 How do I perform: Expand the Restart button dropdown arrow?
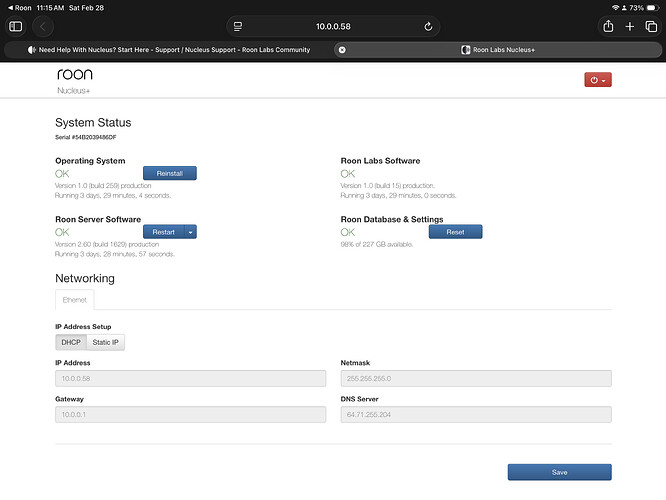click(x=190, y=232)
